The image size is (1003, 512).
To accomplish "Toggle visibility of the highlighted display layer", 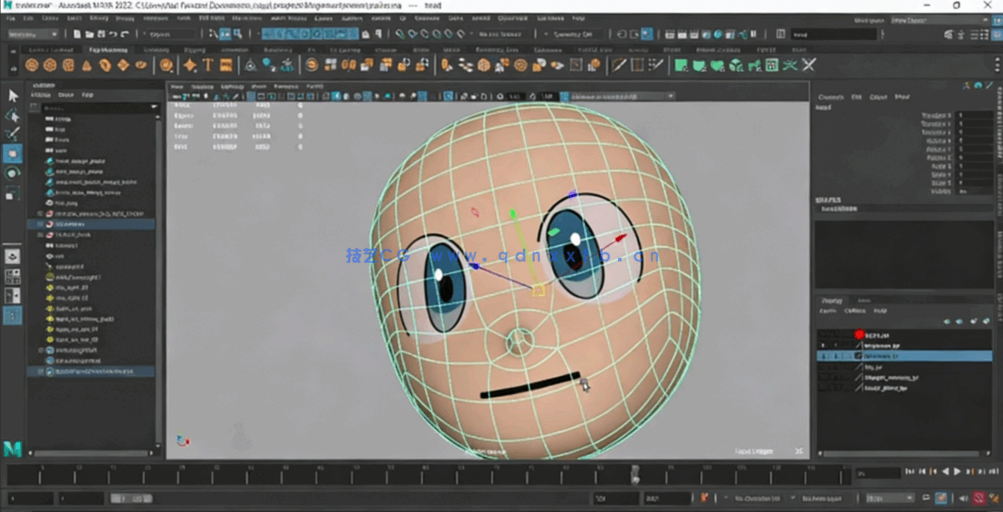I will (824, 356).
